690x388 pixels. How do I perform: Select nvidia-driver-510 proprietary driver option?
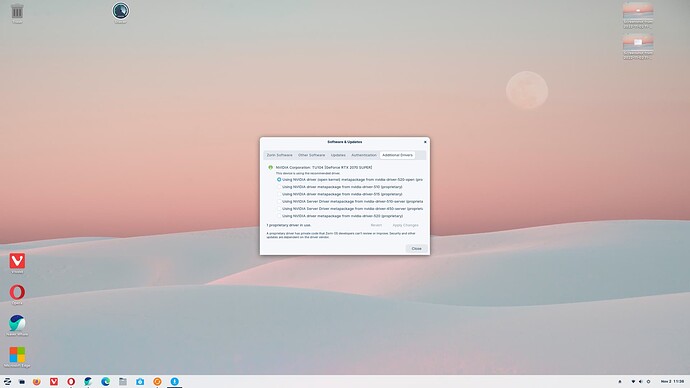[x=340, y=187]
